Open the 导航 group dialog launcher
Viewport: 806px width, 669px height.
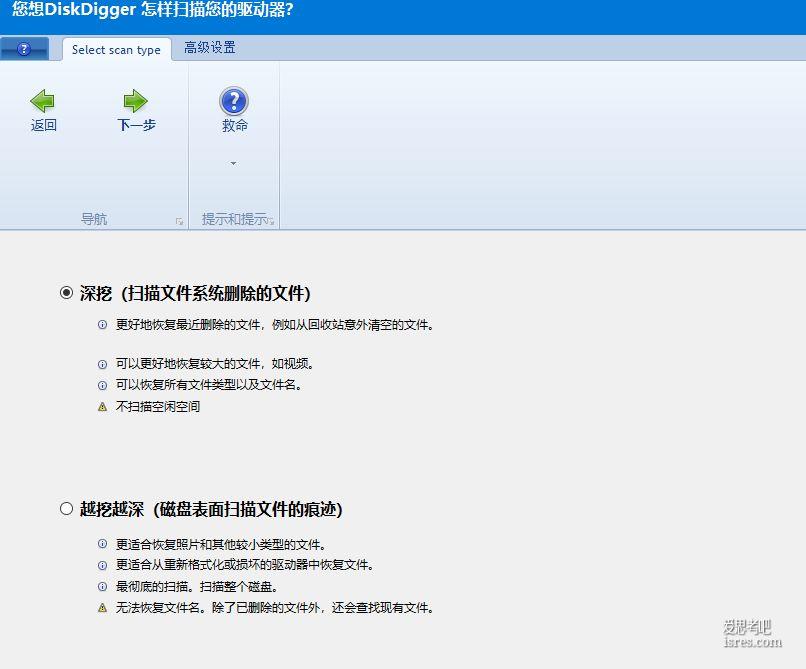pos(179,222)
